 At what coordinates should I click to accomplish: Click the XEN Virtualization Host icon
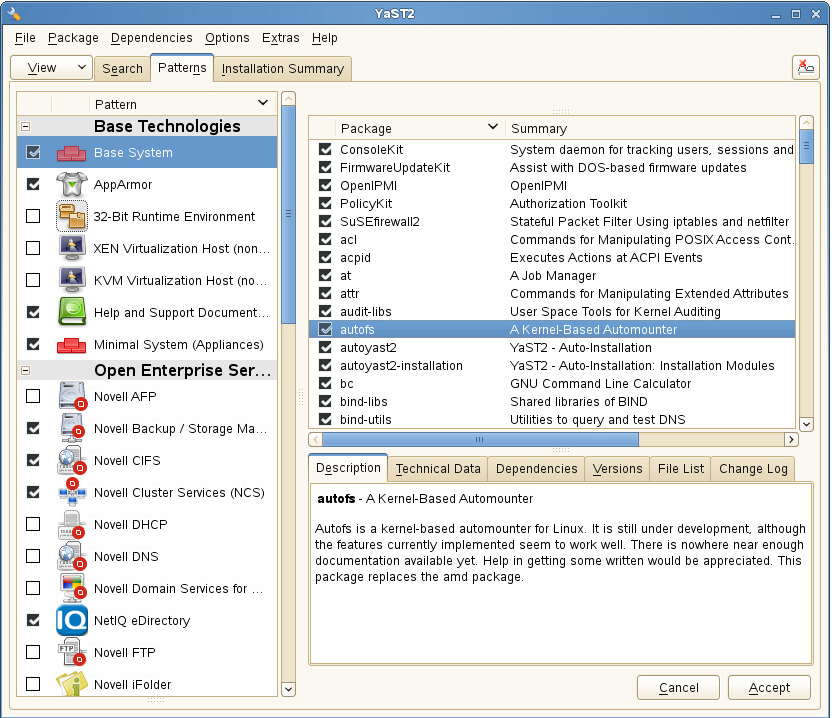pos(72,249)
